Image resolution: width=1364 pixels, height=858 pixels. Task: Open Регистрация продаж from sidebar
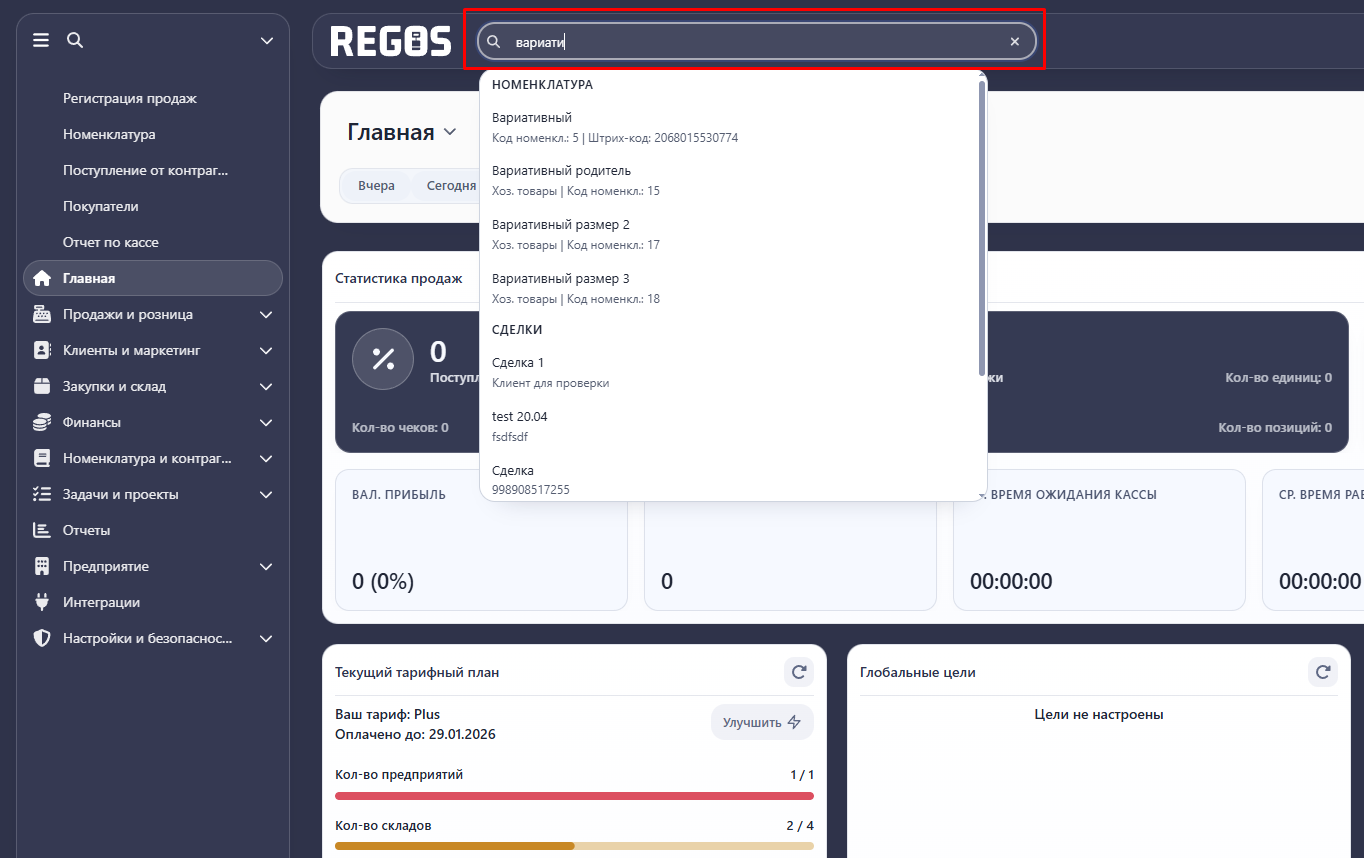click(130, 98)
